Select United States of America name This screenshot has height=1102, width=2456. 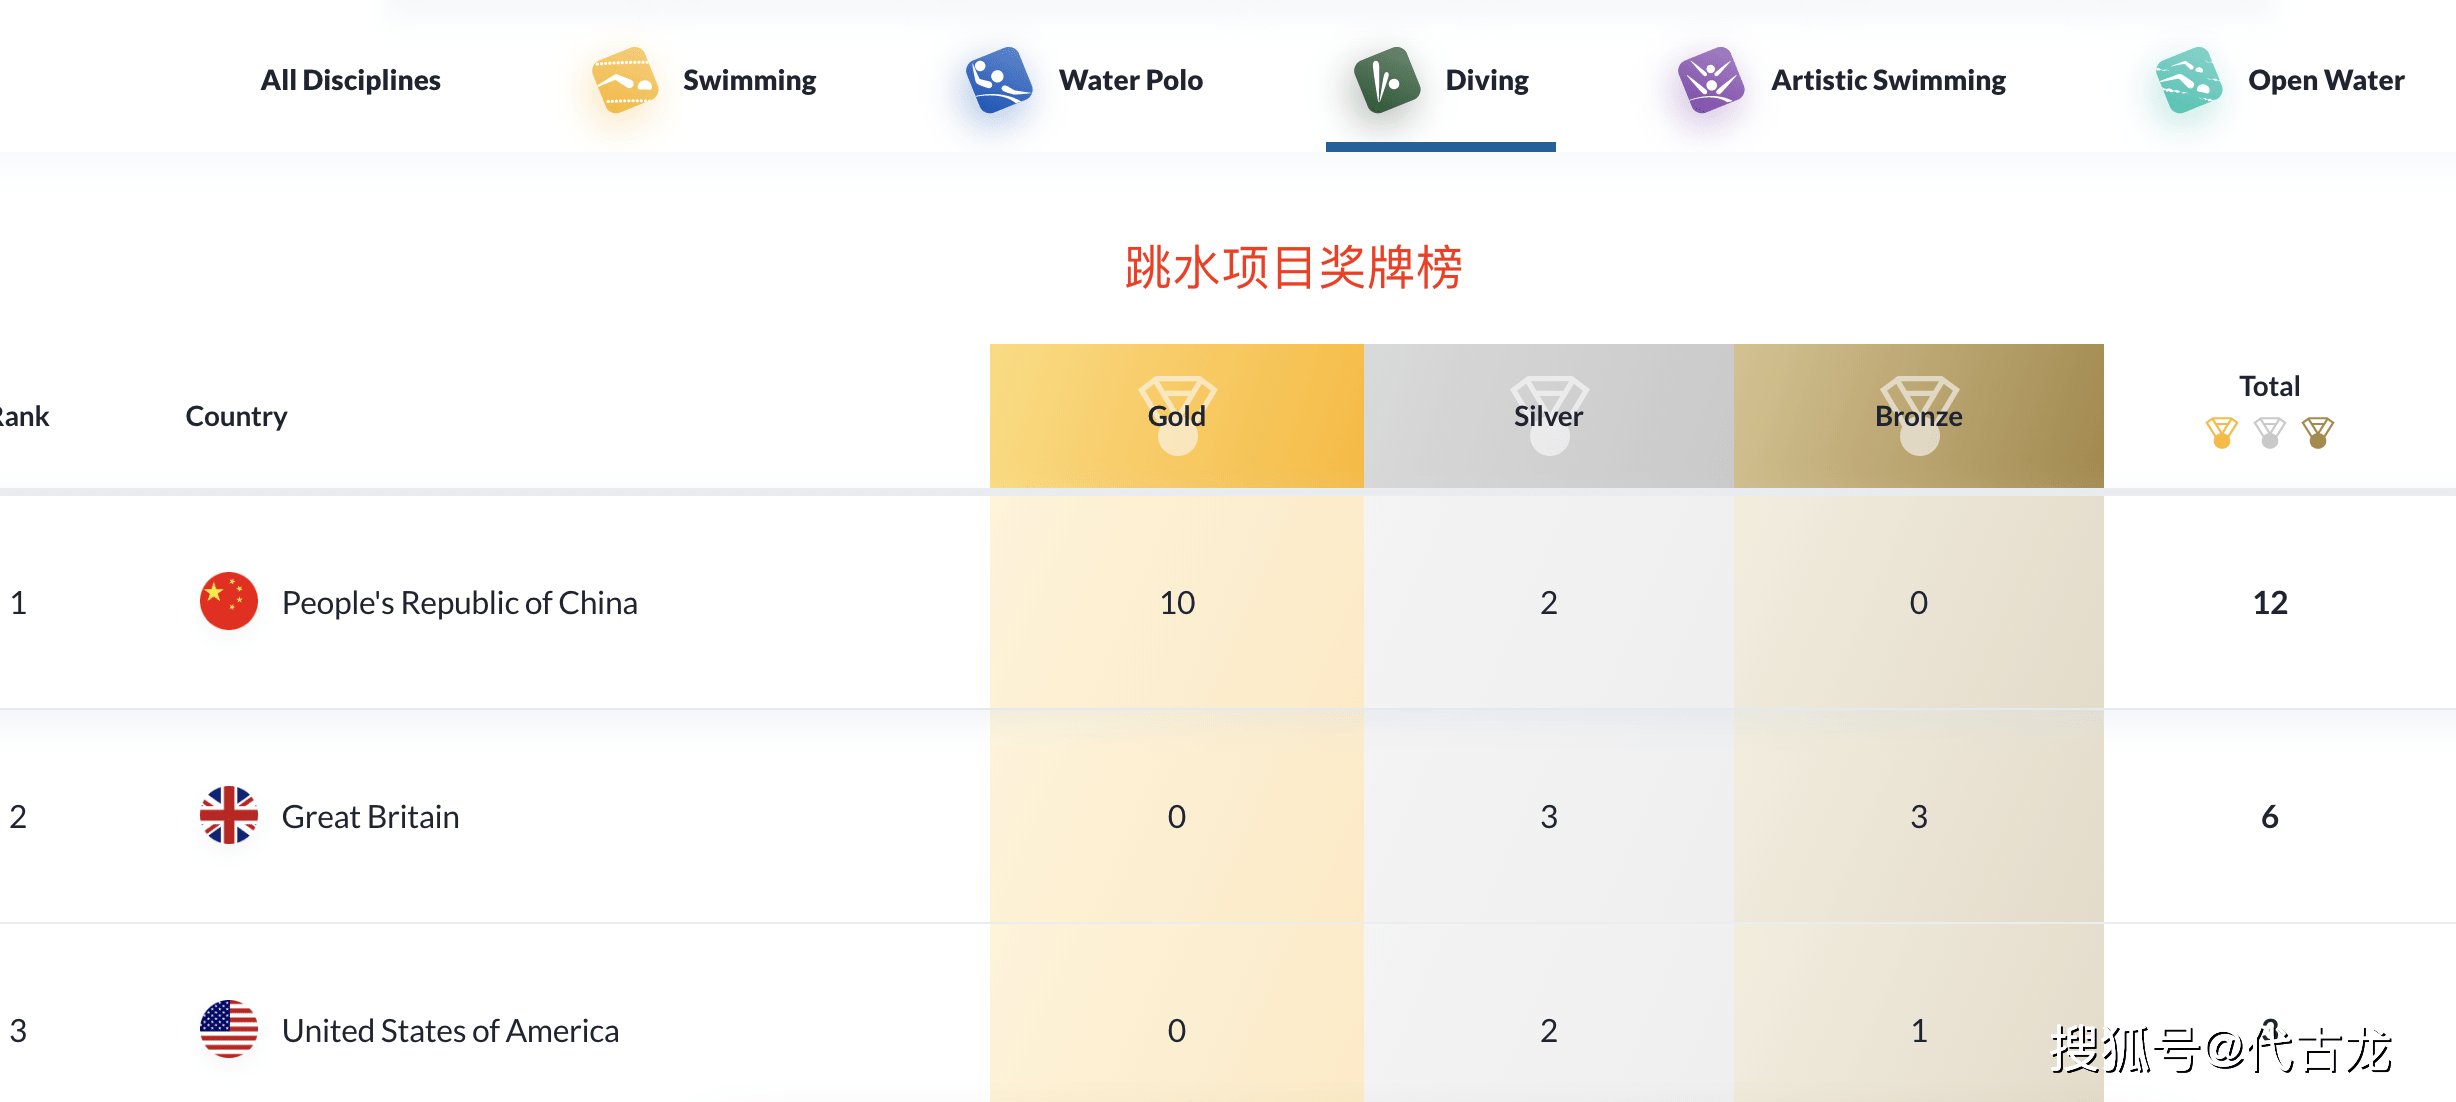451,1031
